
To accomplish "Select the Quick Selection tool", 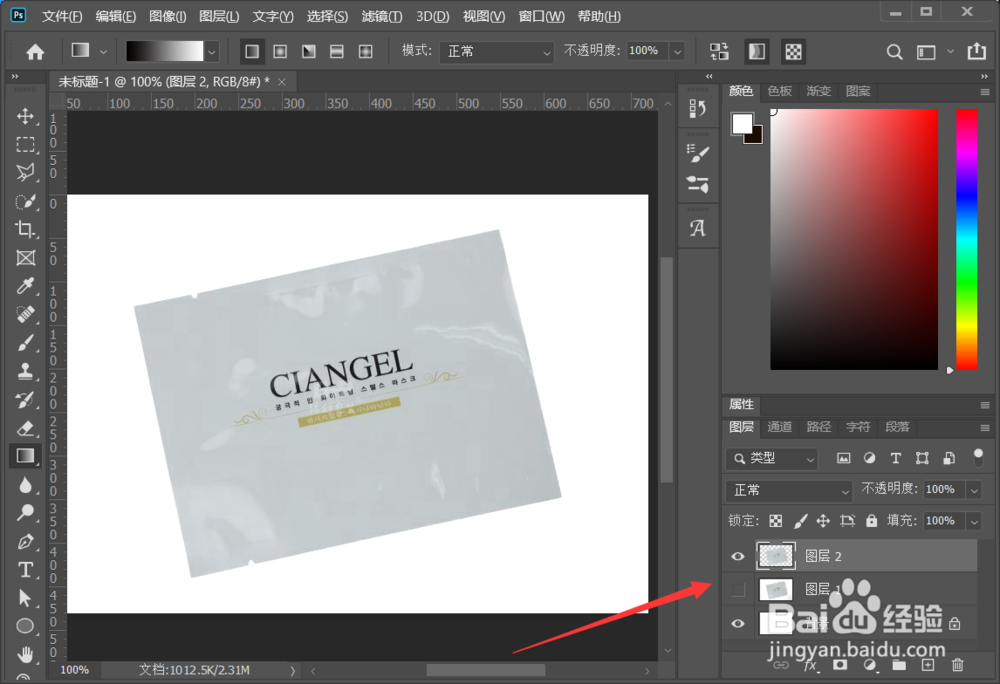I will tap(25, 201).
